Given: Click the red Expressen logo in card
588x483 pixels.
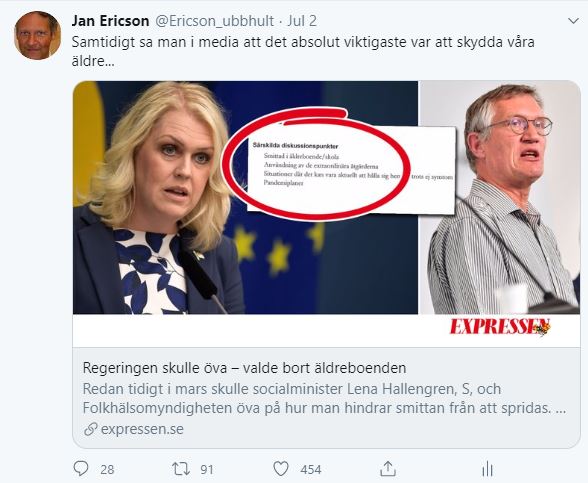Looking at the screenshot, I should tap(500, 327).
